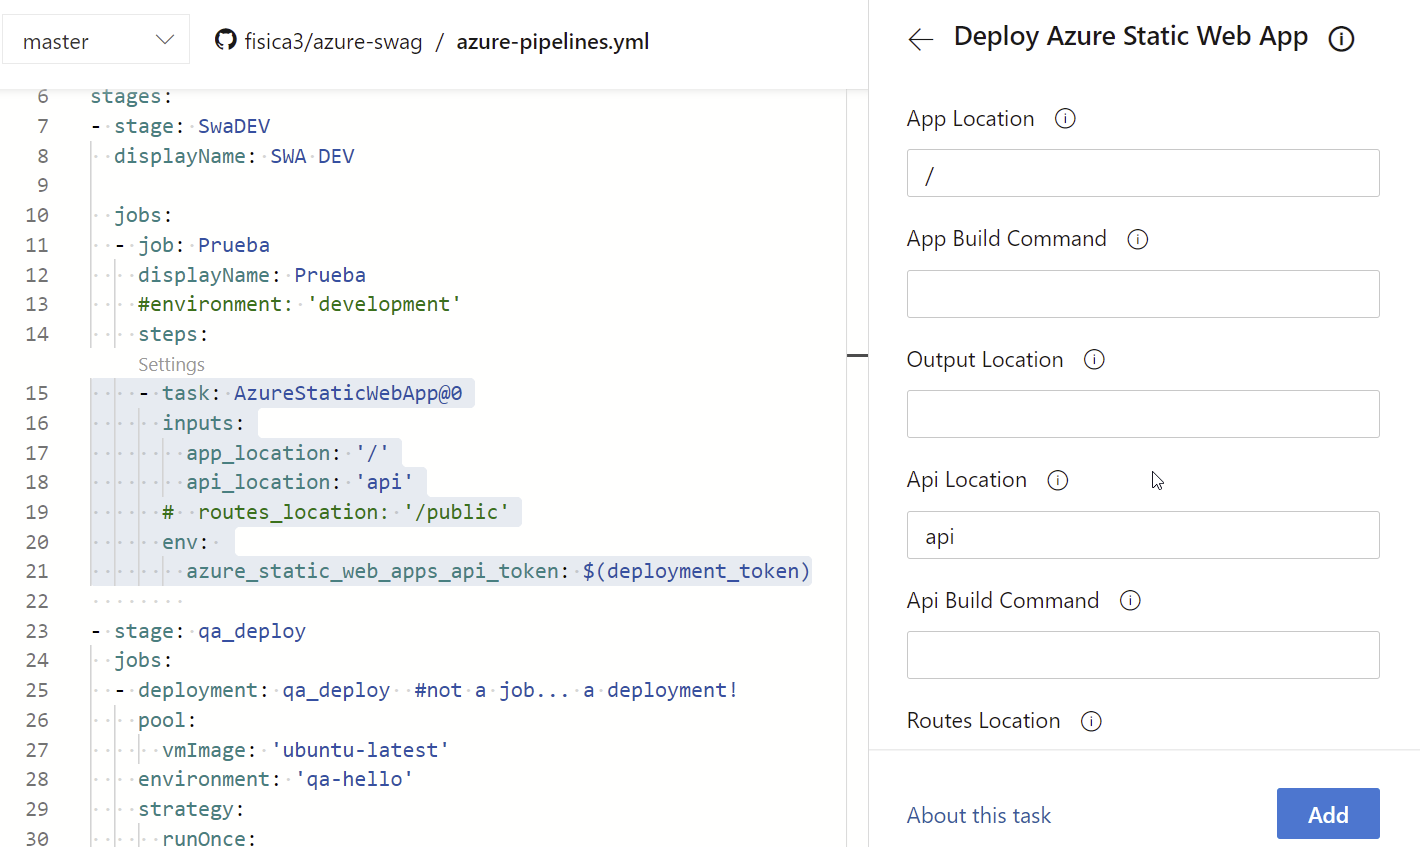Click the commented routes_location line
1420x847 pixels.
[x=336, y=512]
